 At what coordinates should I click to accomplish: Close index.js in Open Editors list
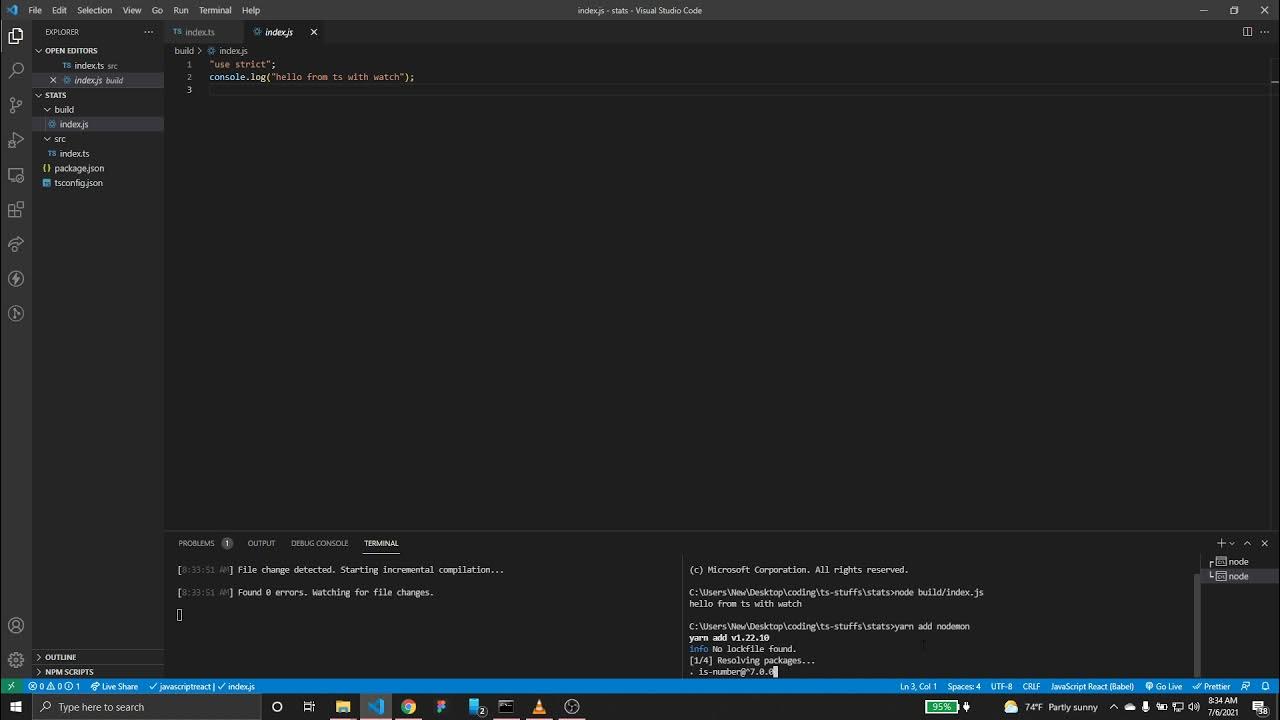(x=53, y=80)
